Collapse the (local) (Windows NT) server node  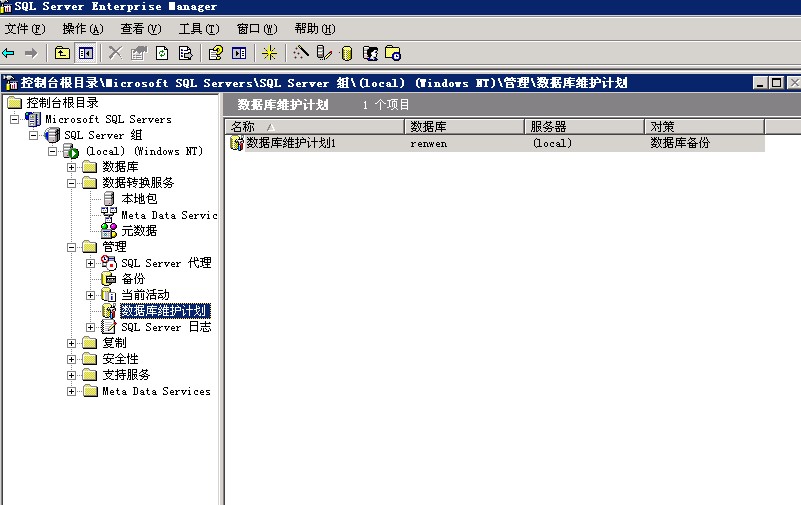(x=53, y=151)
